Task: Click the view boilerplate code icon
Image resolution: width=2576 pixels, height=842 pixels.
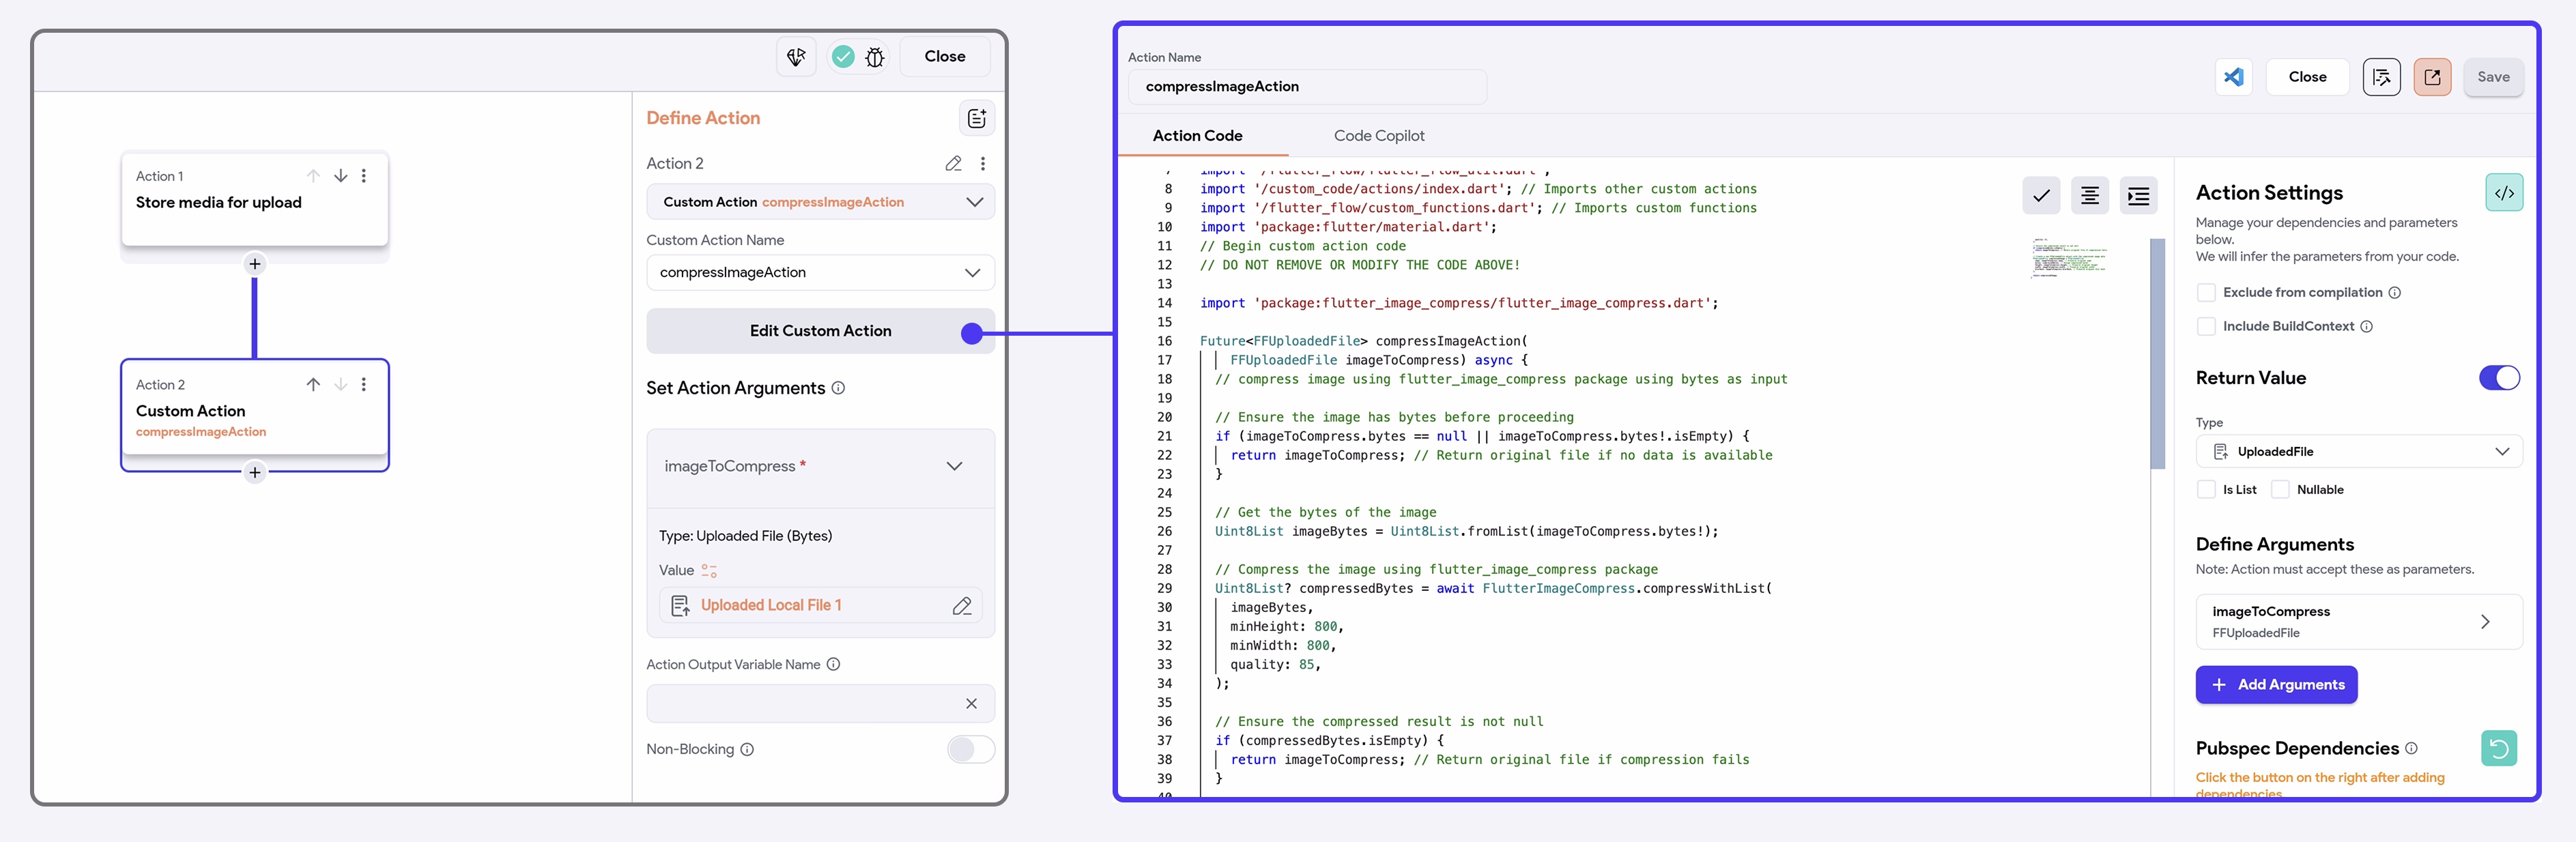Action: click(2504, 193)
